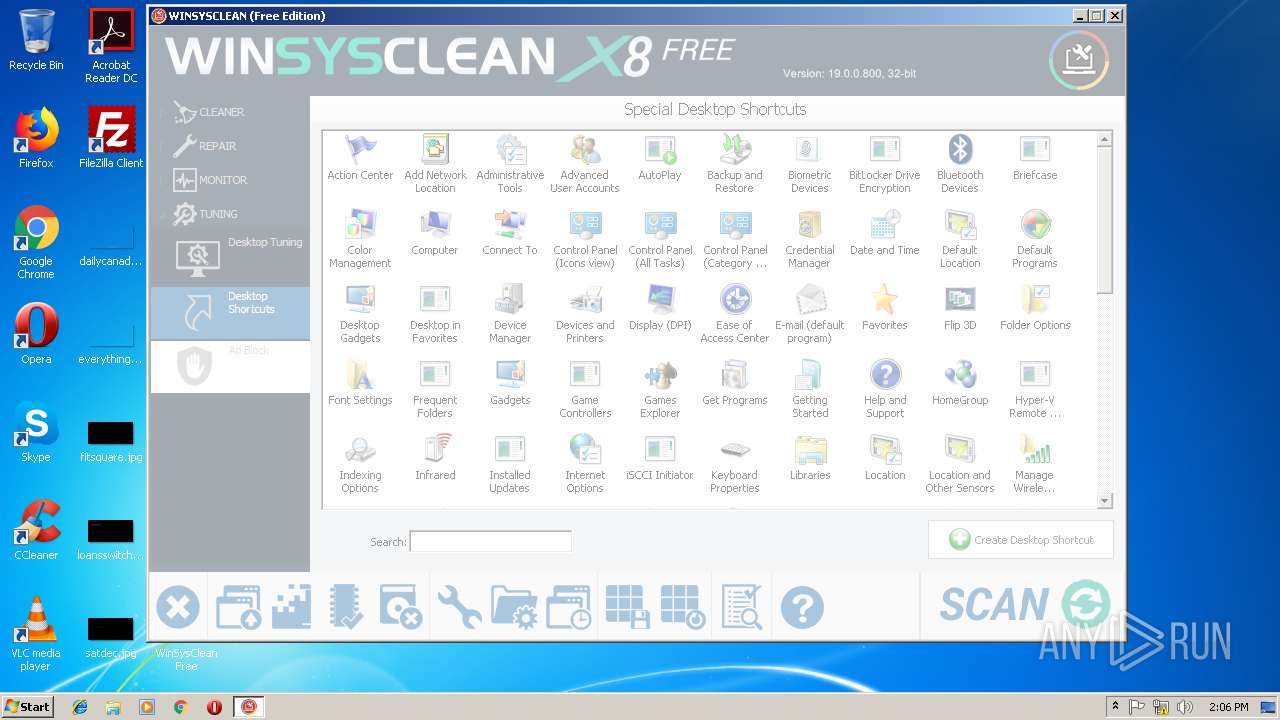Select the Infrared shortcut icon
Screen dimensions: 1280x720
coord(435,450)
